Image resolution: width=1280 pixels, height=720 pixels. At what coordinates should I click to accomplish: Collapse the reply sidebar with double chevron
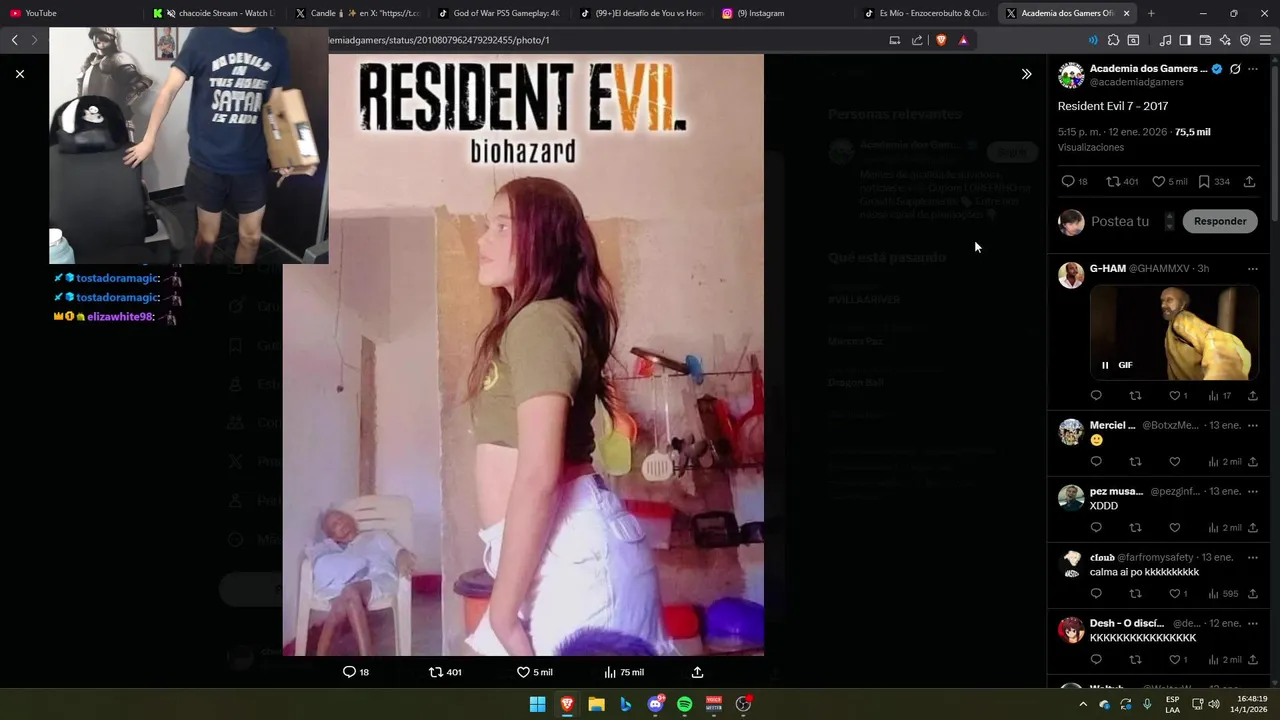pos(1026,74)
